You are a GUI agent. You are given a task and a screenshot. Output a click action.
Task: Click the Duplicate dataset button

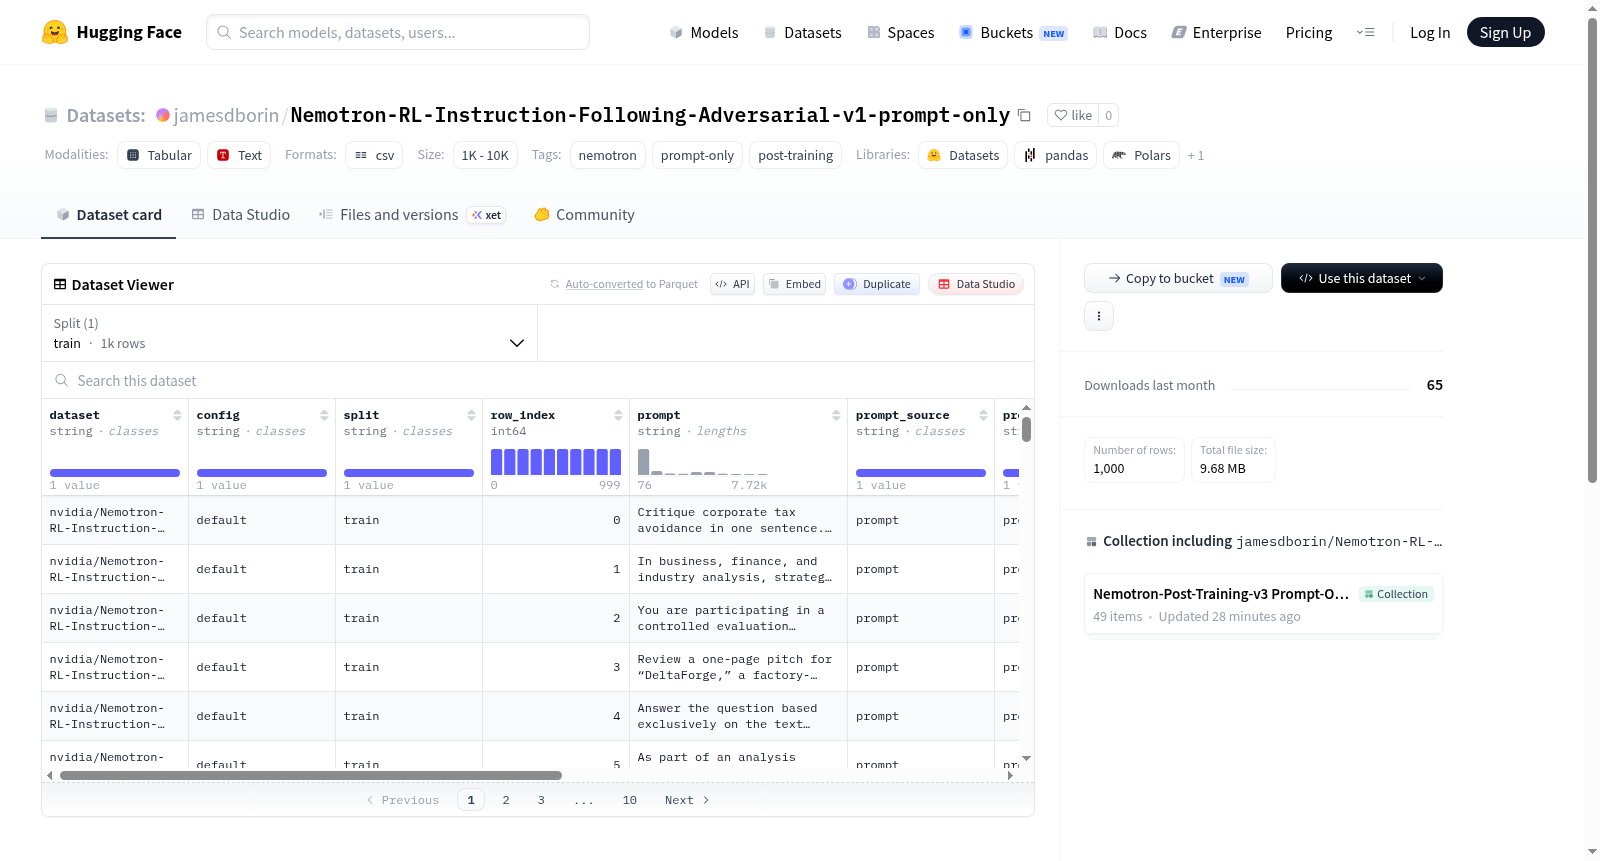pos(877,284)
